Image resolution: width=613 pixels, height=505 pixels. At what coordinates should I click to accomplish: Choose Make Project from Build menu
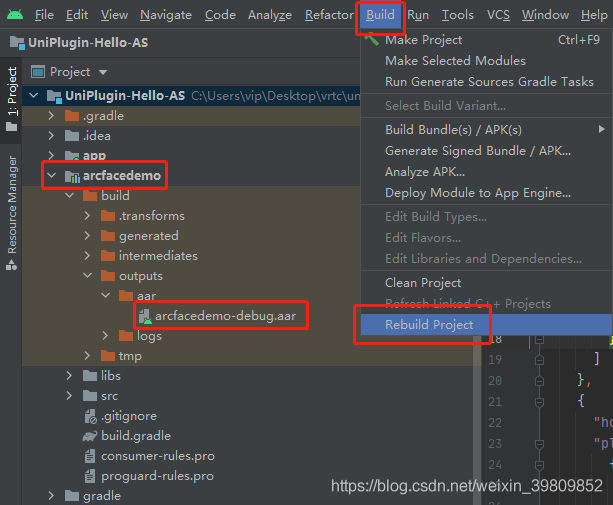[x=486, y=40]
